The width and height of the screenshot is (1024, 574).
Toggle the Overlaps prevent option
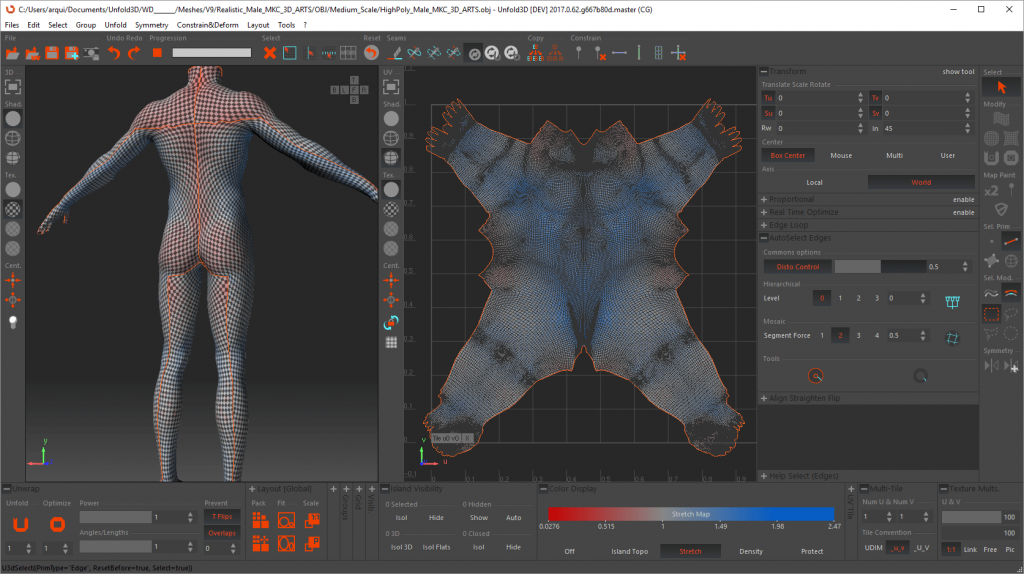coord(223,533)
